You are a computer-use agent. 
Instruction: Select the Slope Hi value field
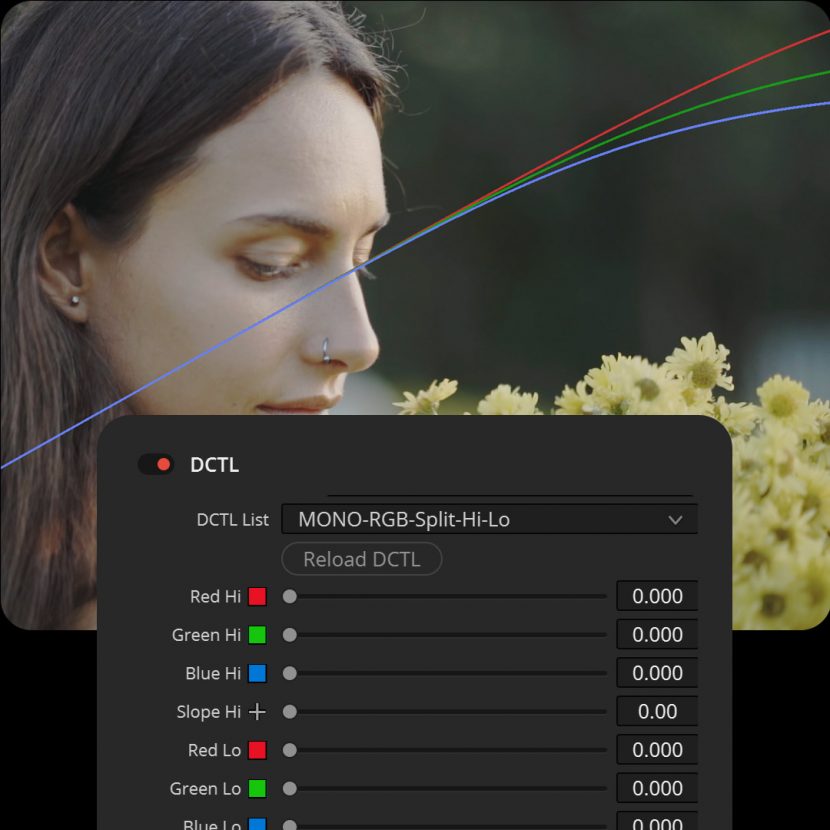tap(657, 712)
